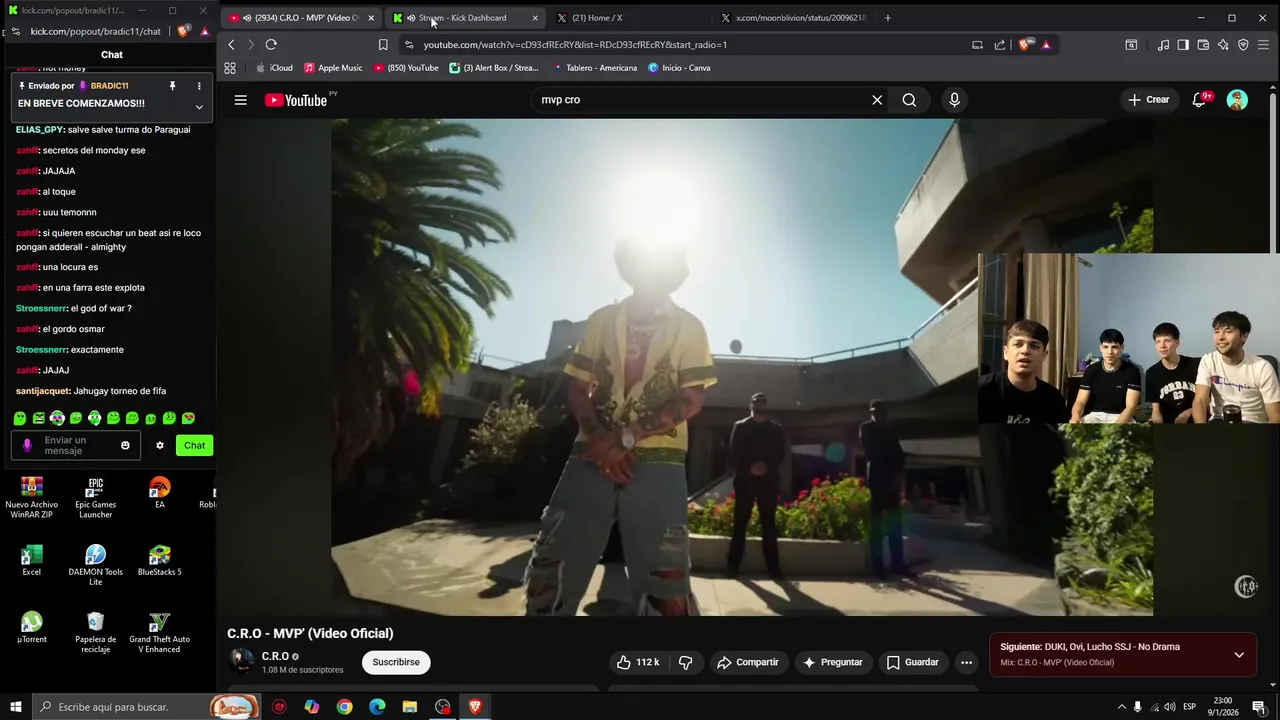The width and height of the screenshot is (1280, 720).
Task: Click the Guardar save button
Action: (912, 662)
